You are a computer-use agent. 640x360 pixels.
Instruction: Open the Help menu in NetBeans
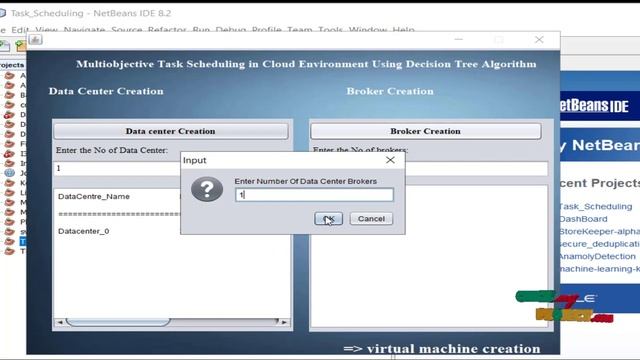[403, 30]
